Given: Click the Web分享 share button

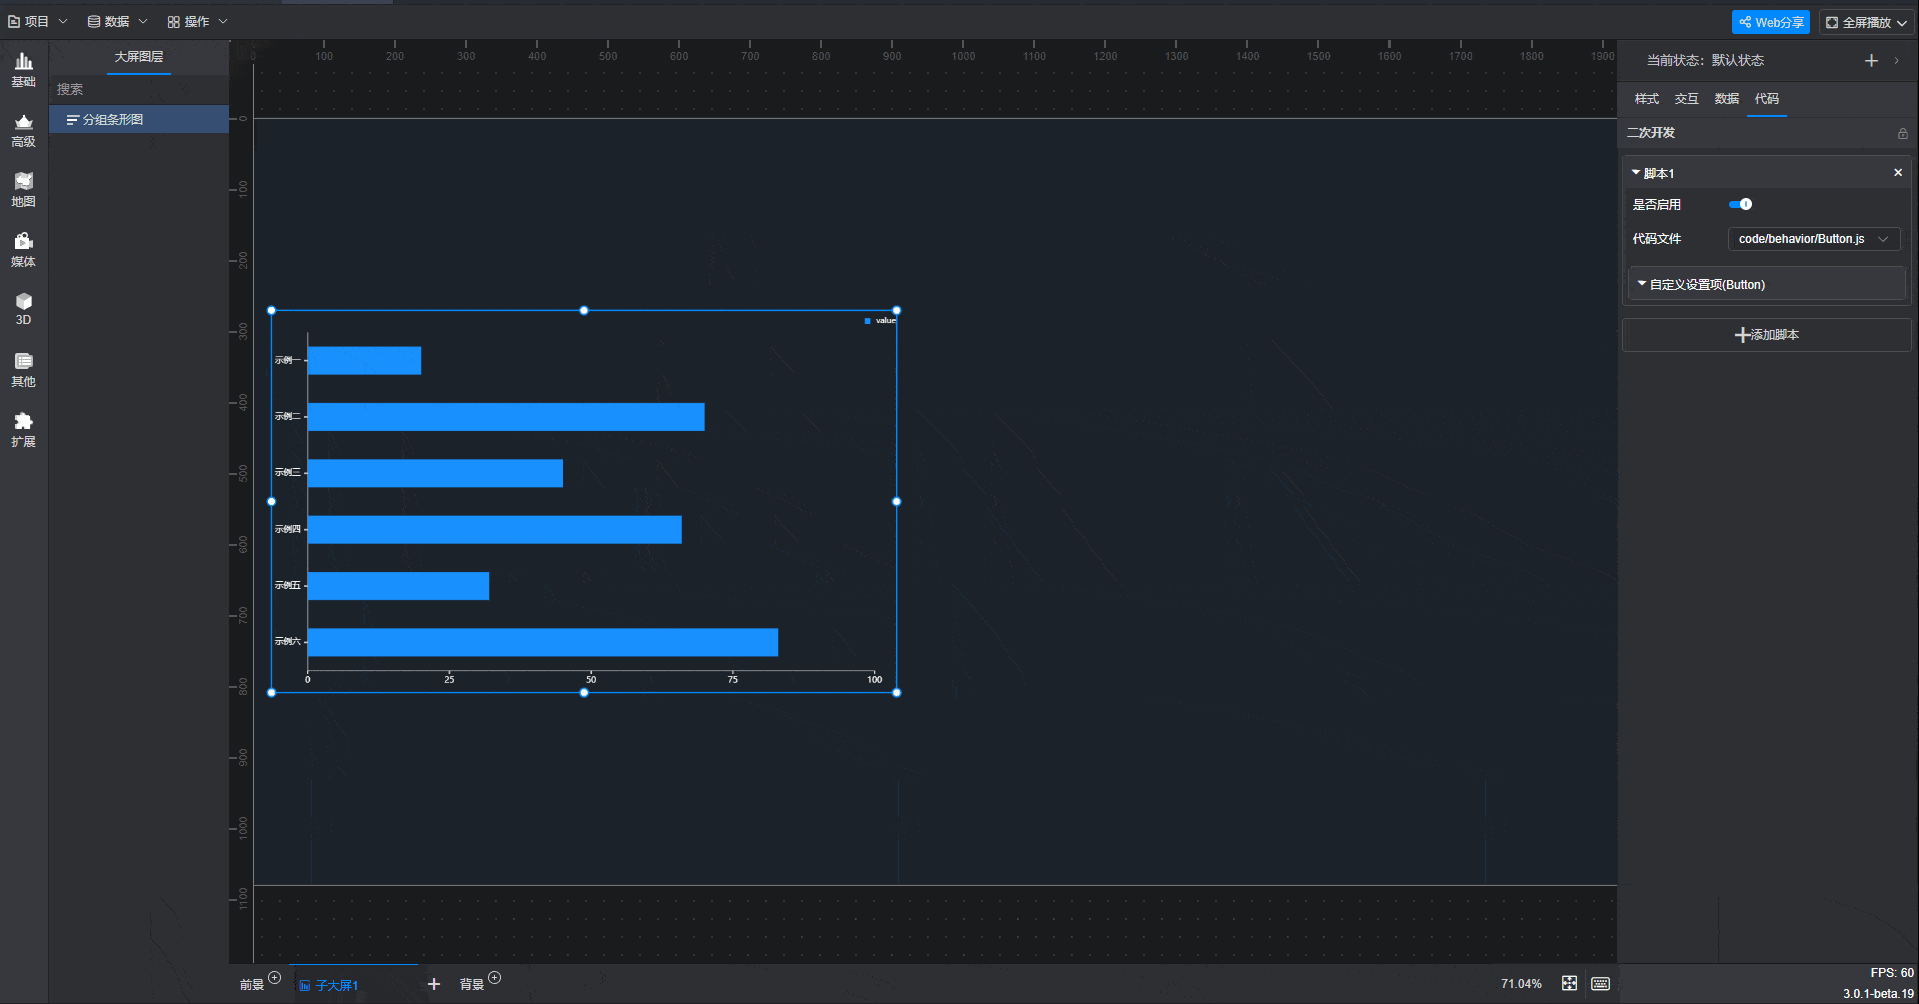Looking at the screenshot, I should coord(1770,22).
